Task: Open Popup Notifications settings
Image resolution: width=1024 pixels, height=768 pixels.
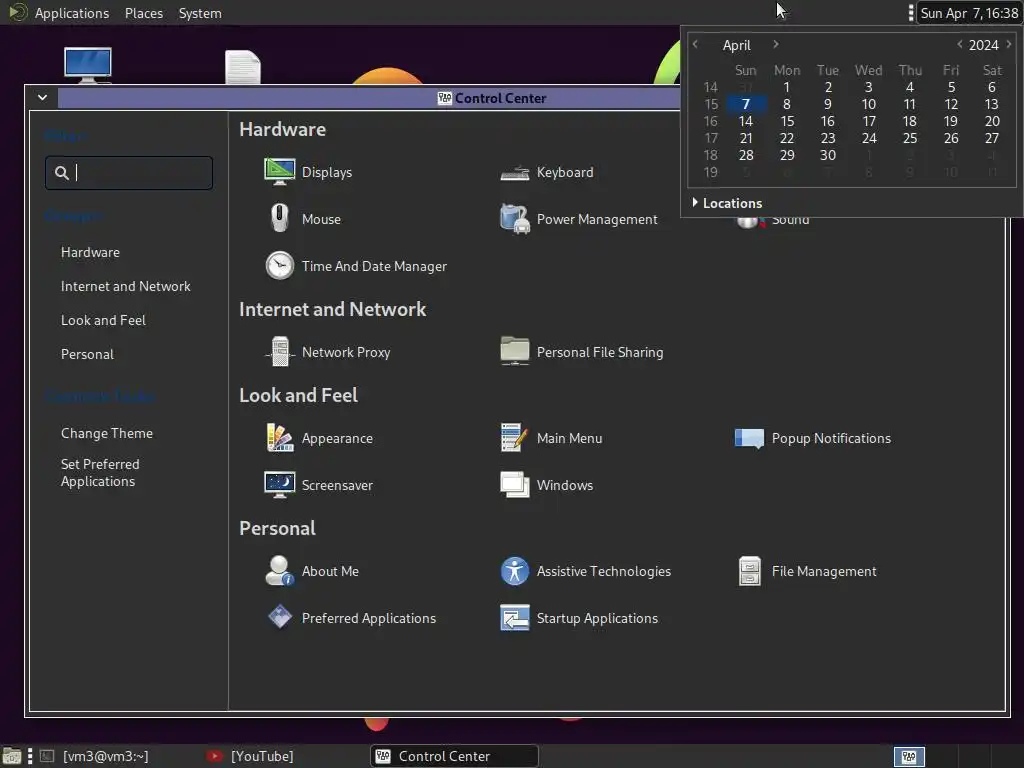Action: [x=813, y=438]
